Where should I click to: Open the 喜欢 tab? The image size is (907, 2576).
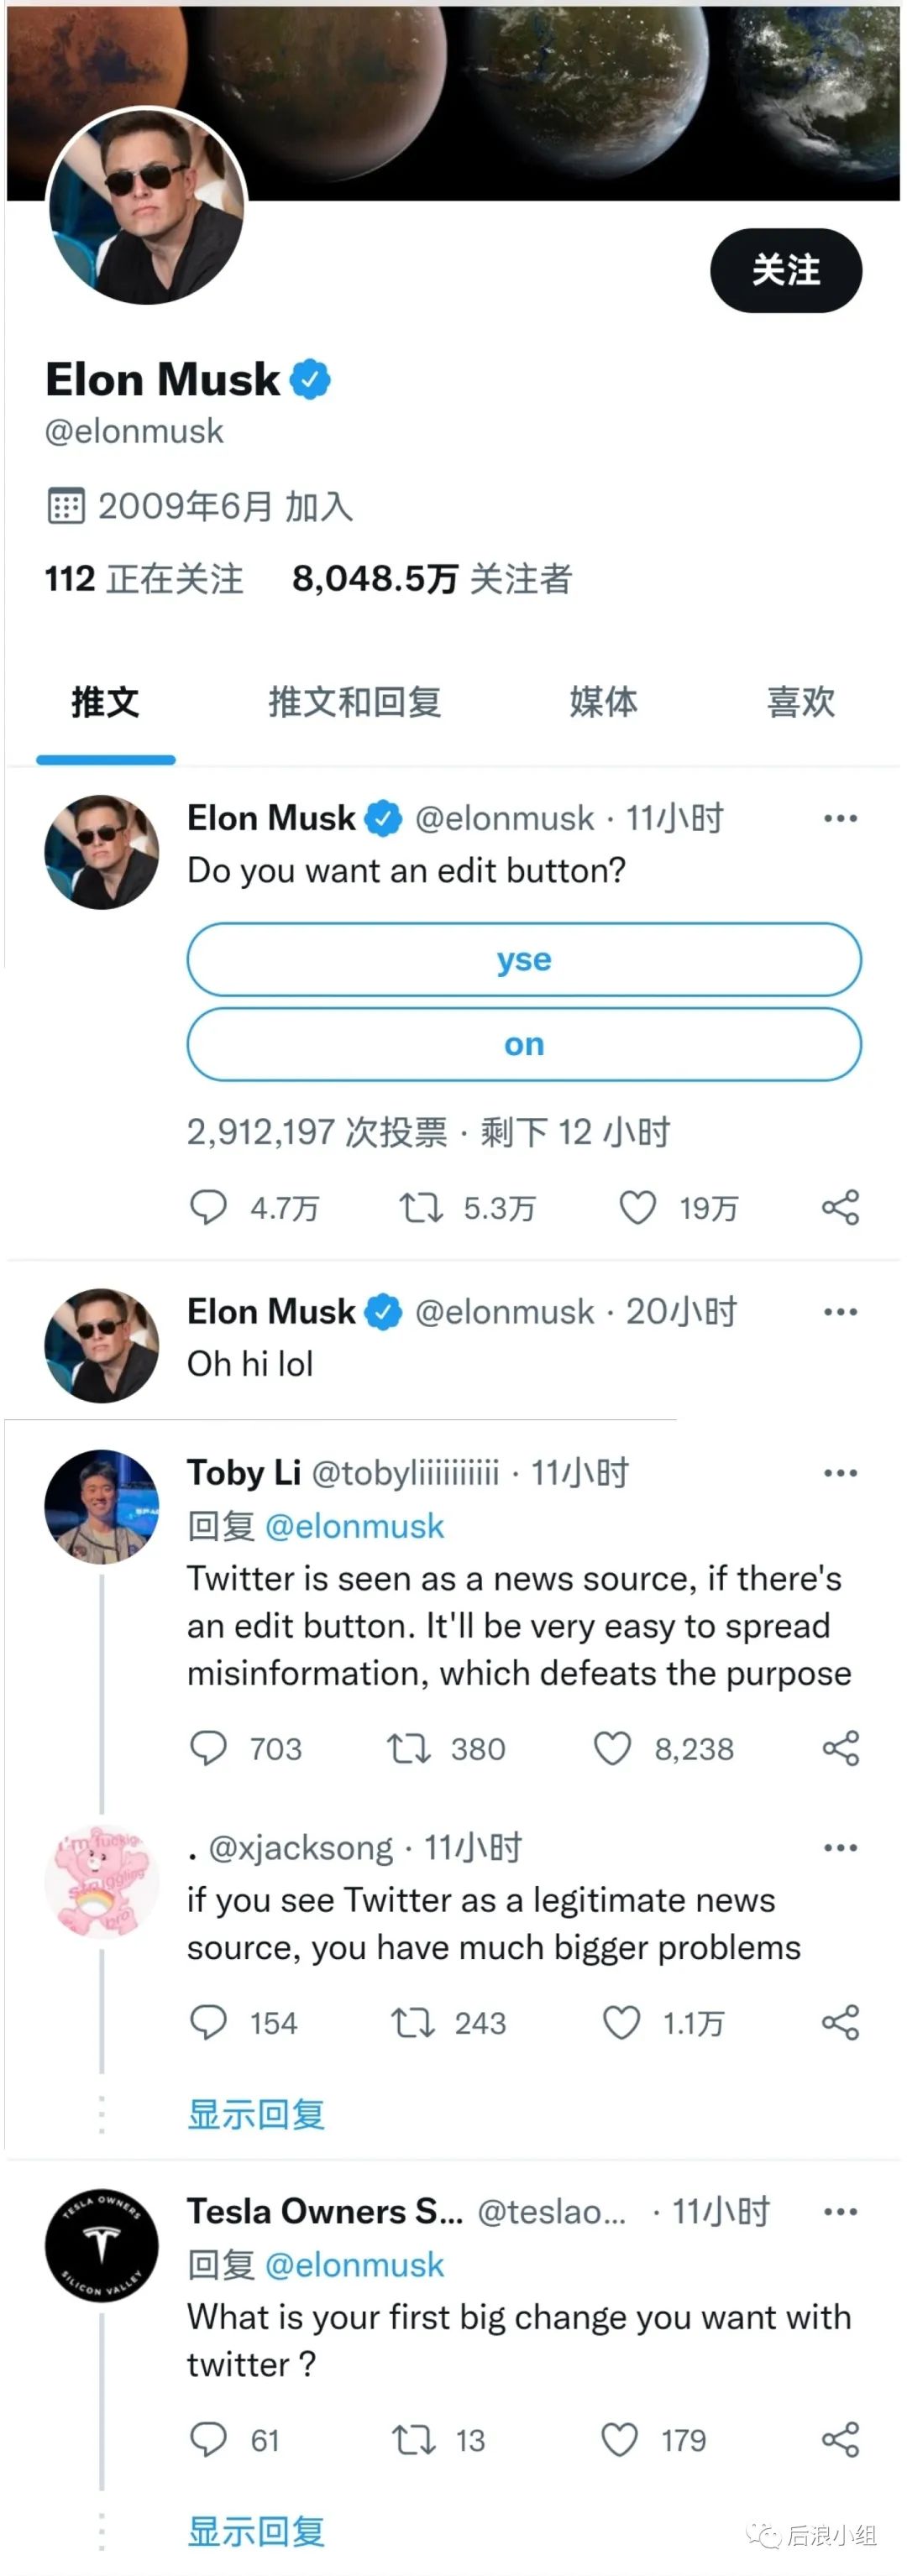[800, 702]
